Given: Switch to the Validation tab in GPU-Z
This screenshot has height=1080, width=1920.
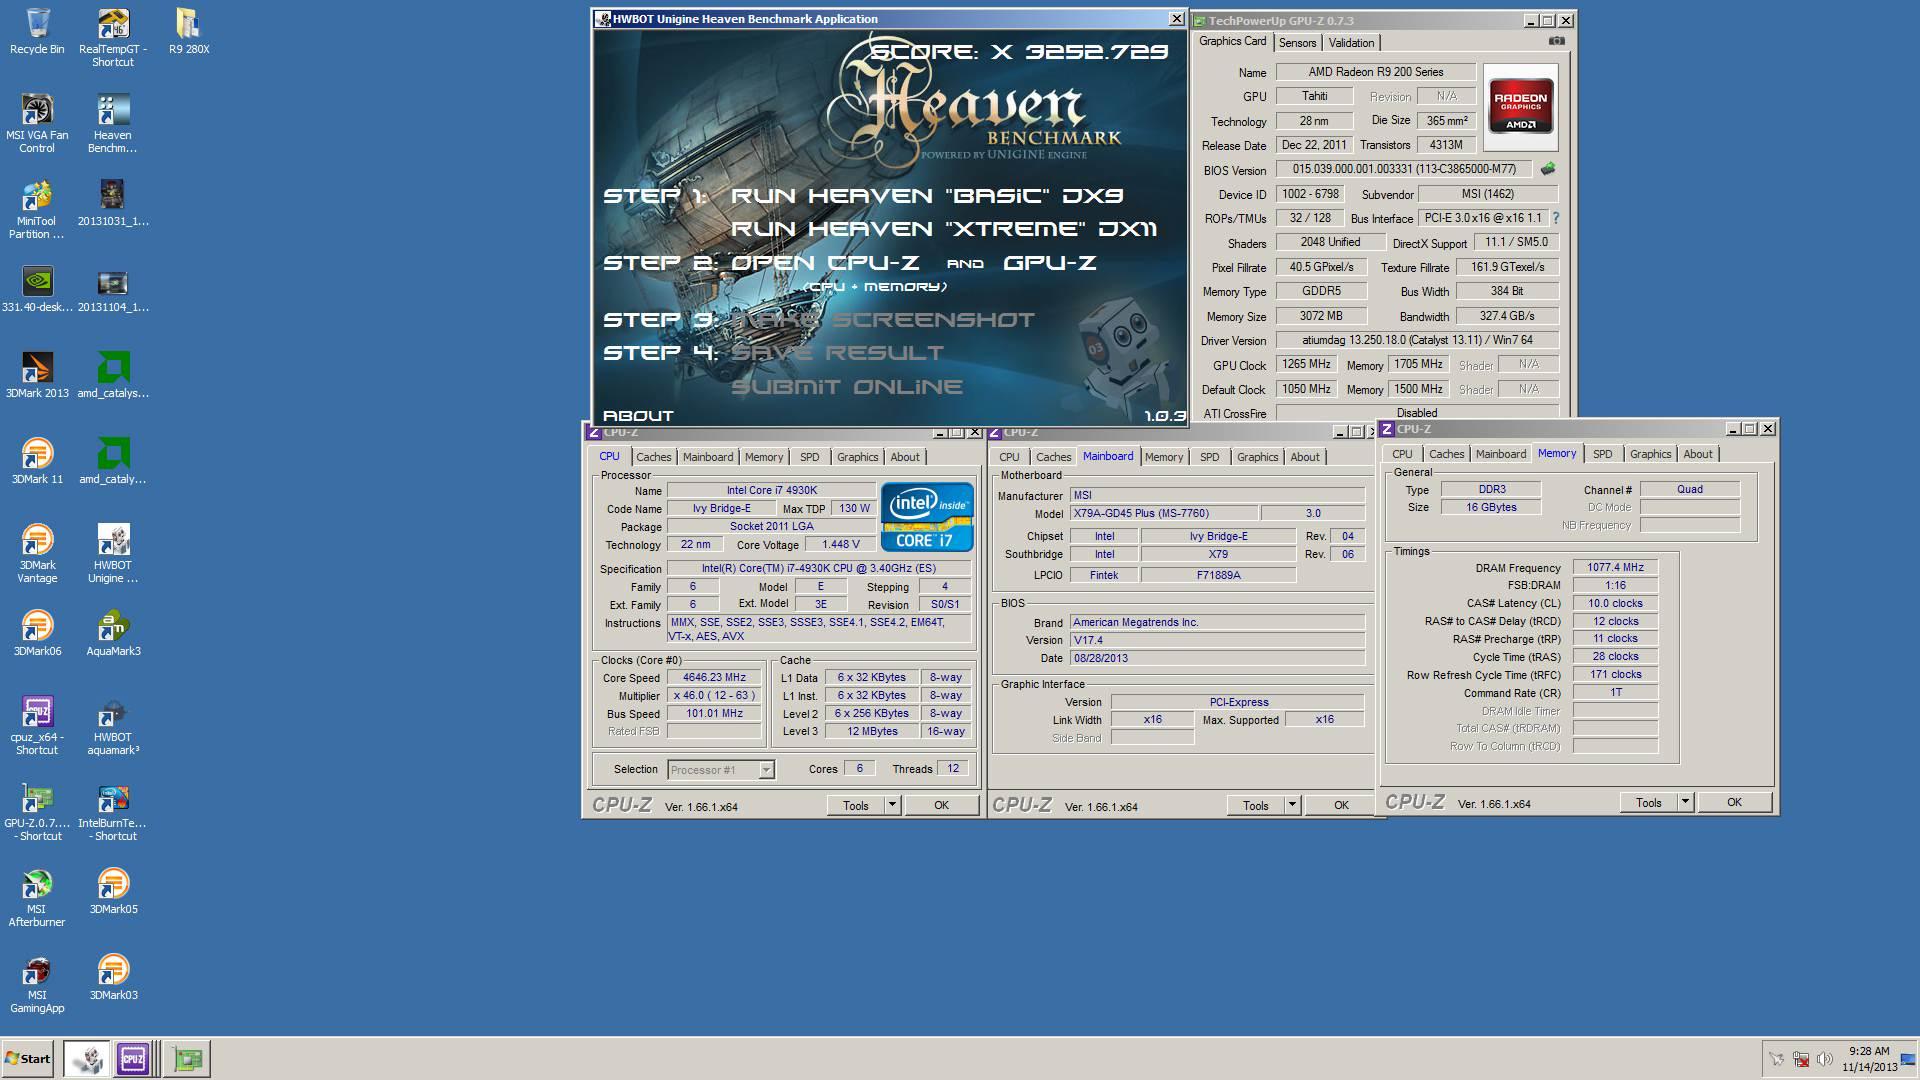Looking at the screenshot, I should 1351,42.
